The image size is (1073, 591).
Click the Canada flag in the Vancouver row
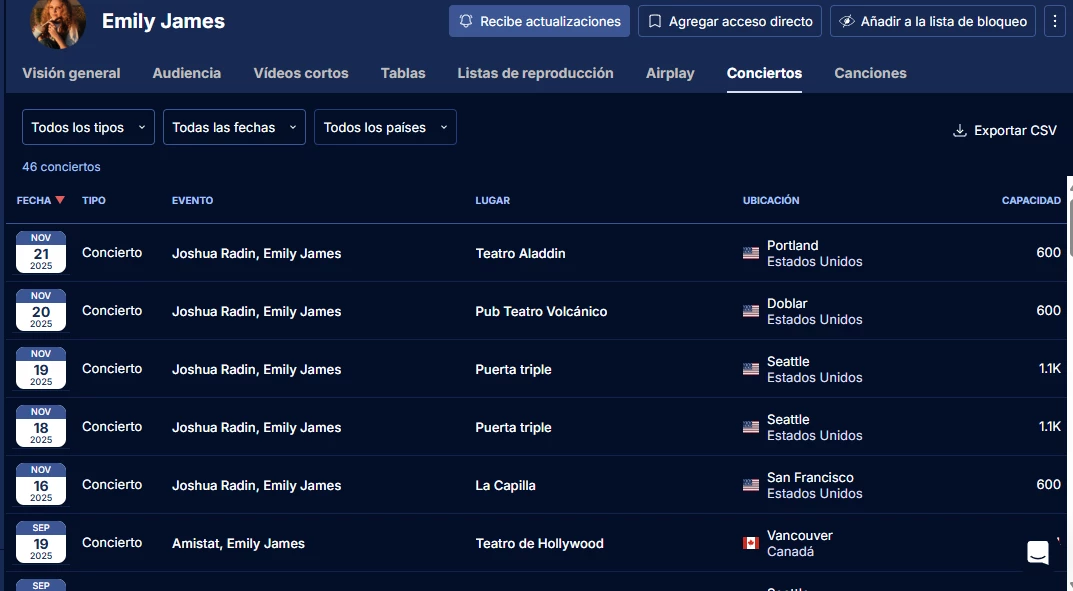[x=751, y=543]
